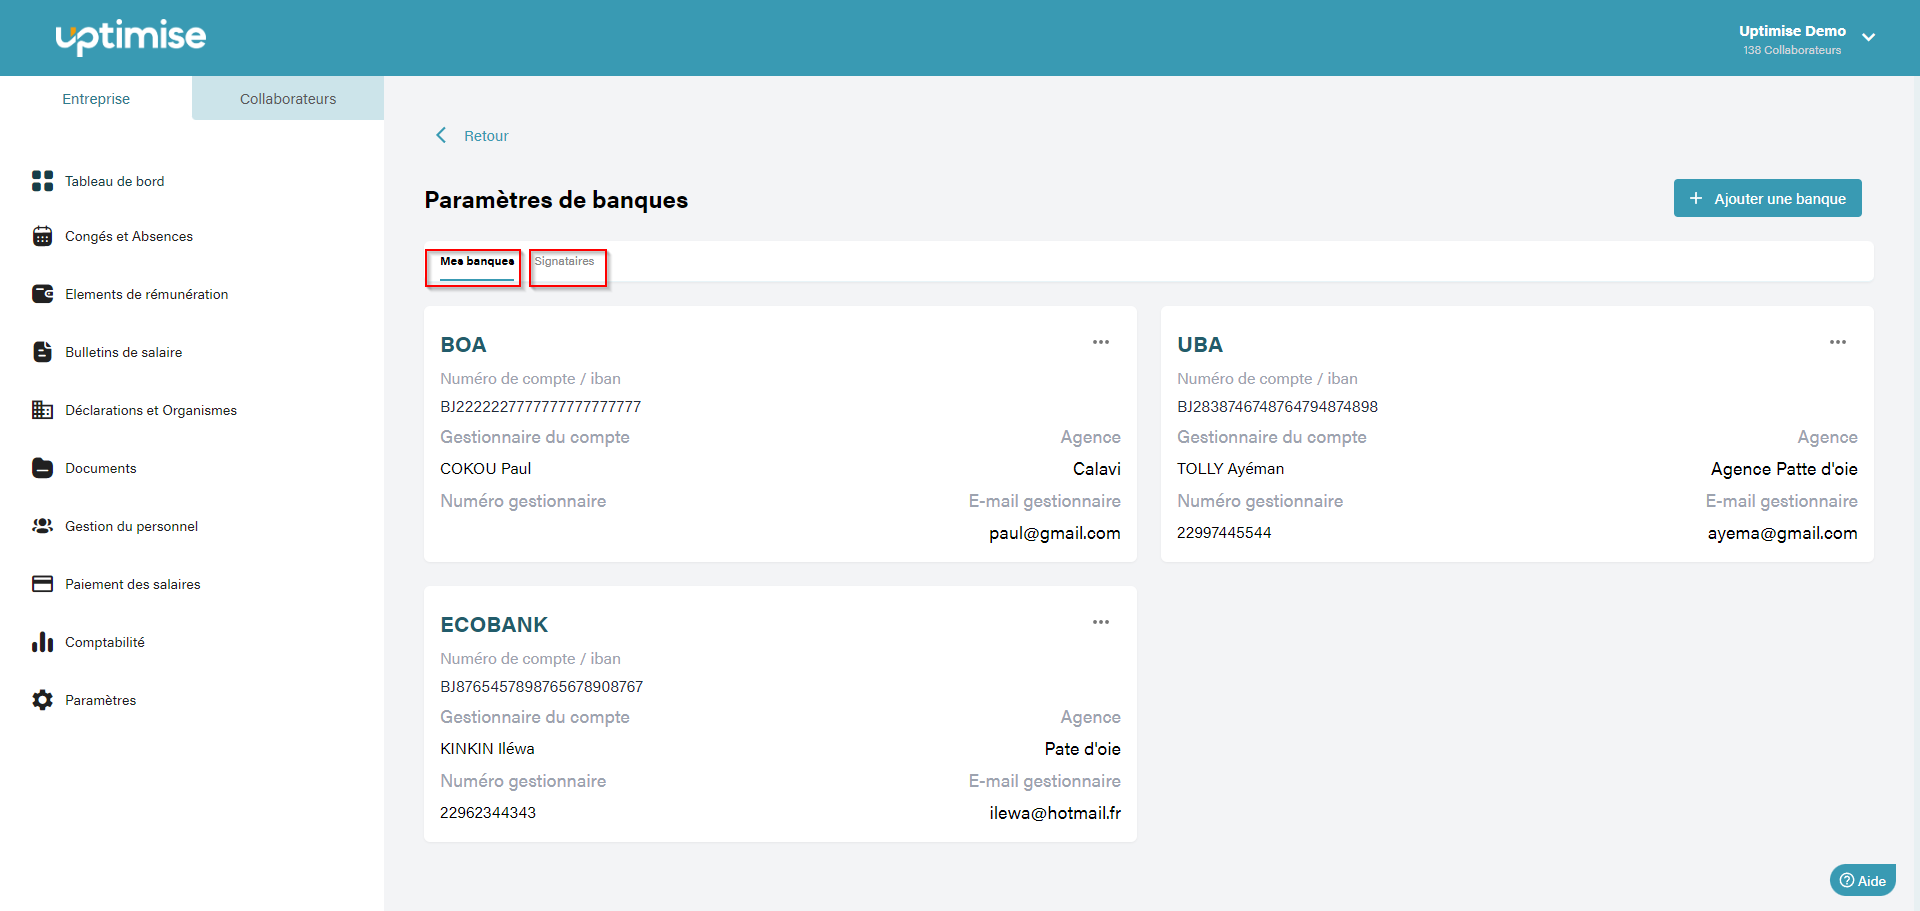Image resolution: width=1920 pixels, height=911 pixels.
Task: Go to Paiement des salaires
Action: [x=133, y=584]
